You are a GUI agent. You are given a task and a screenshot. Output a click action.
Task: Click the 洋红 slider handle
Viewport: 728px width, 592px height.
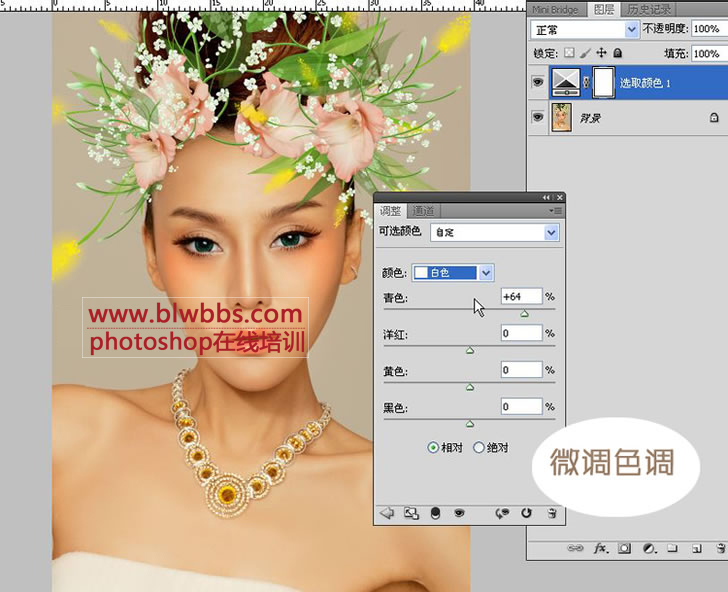(x=470, y=351)
